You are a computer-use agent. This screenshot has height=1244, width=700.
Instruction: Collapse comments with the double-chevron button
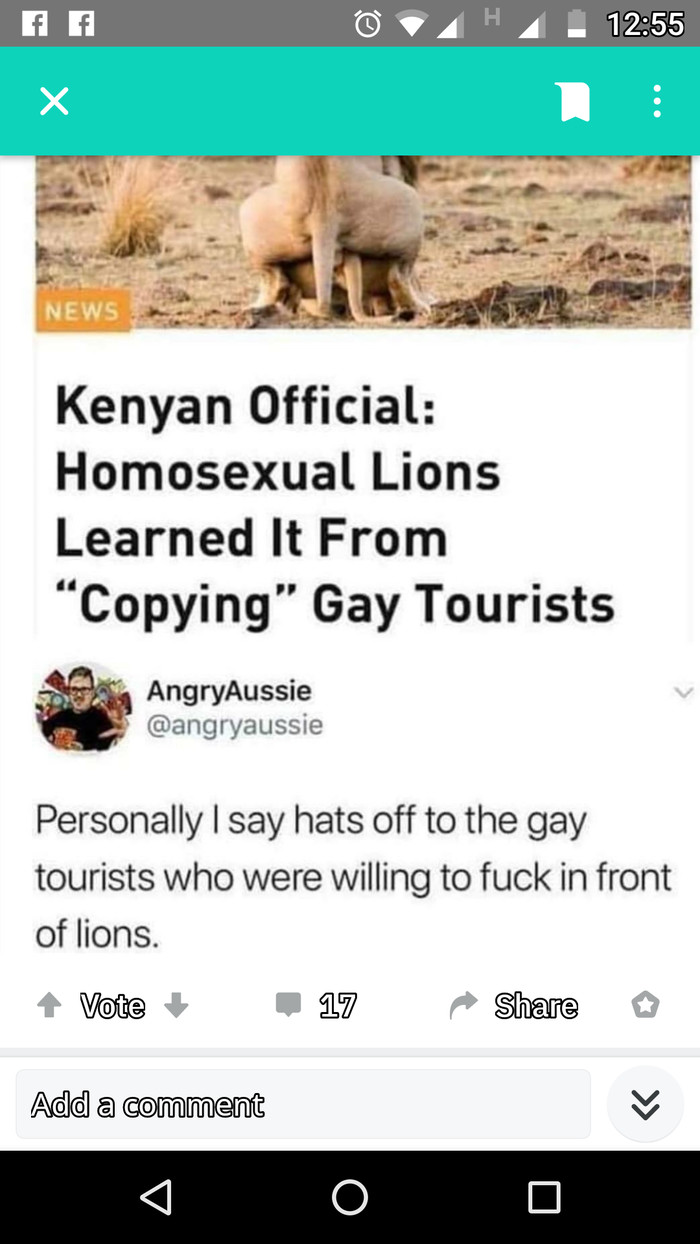coord(645,1104)
